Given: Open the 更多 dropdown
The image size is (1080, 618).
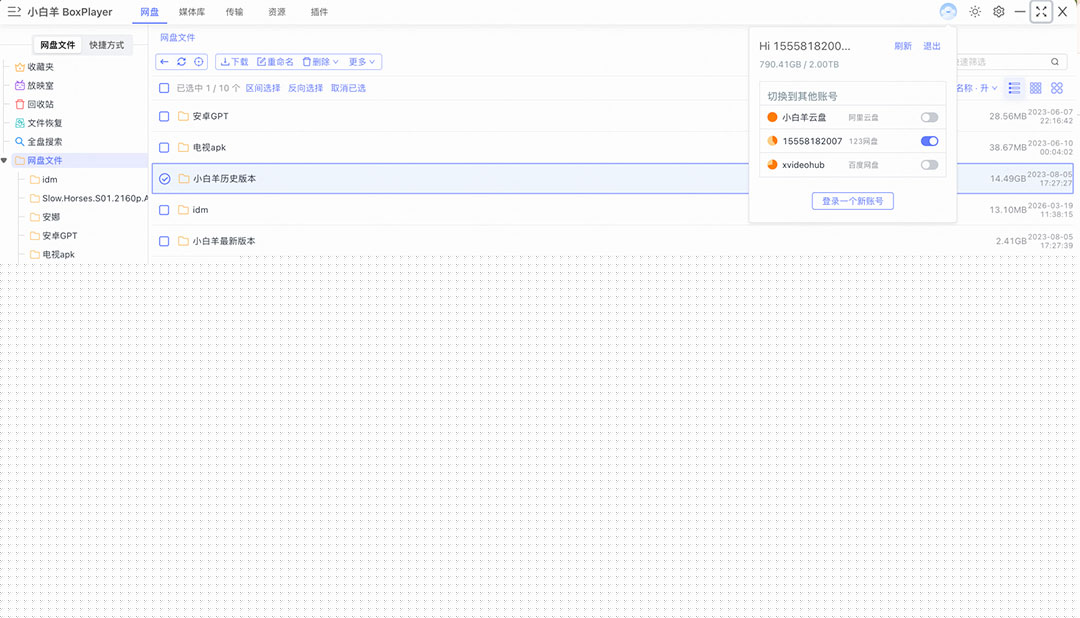Looking at the screenshot, I should click(362, 62).
